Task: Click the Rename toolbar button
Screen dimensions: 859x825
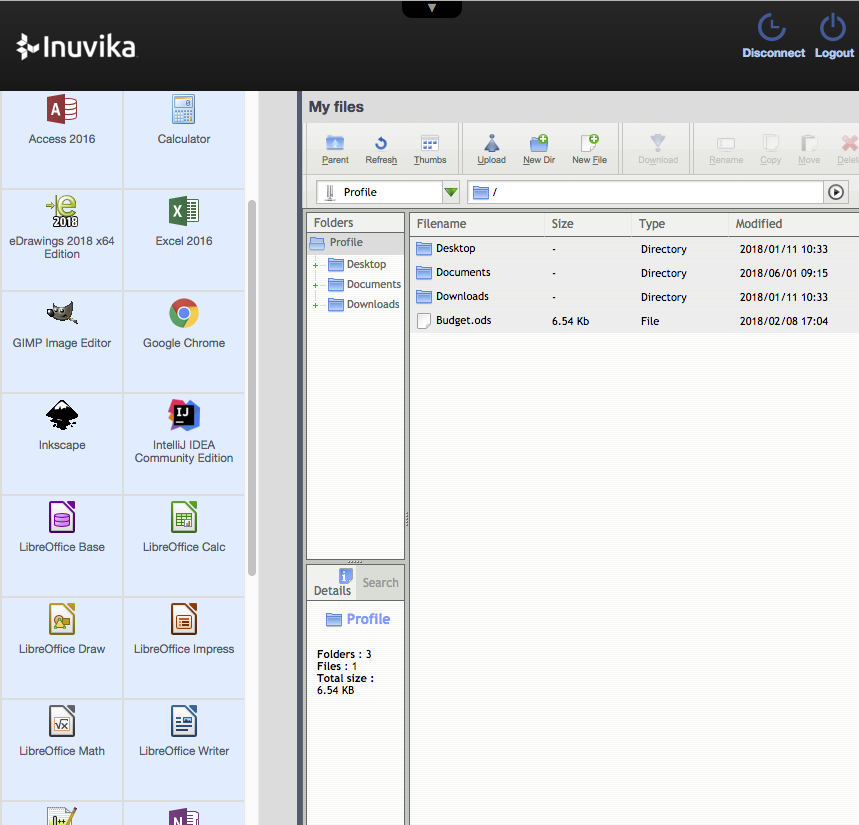Action: tap(726, 150)
